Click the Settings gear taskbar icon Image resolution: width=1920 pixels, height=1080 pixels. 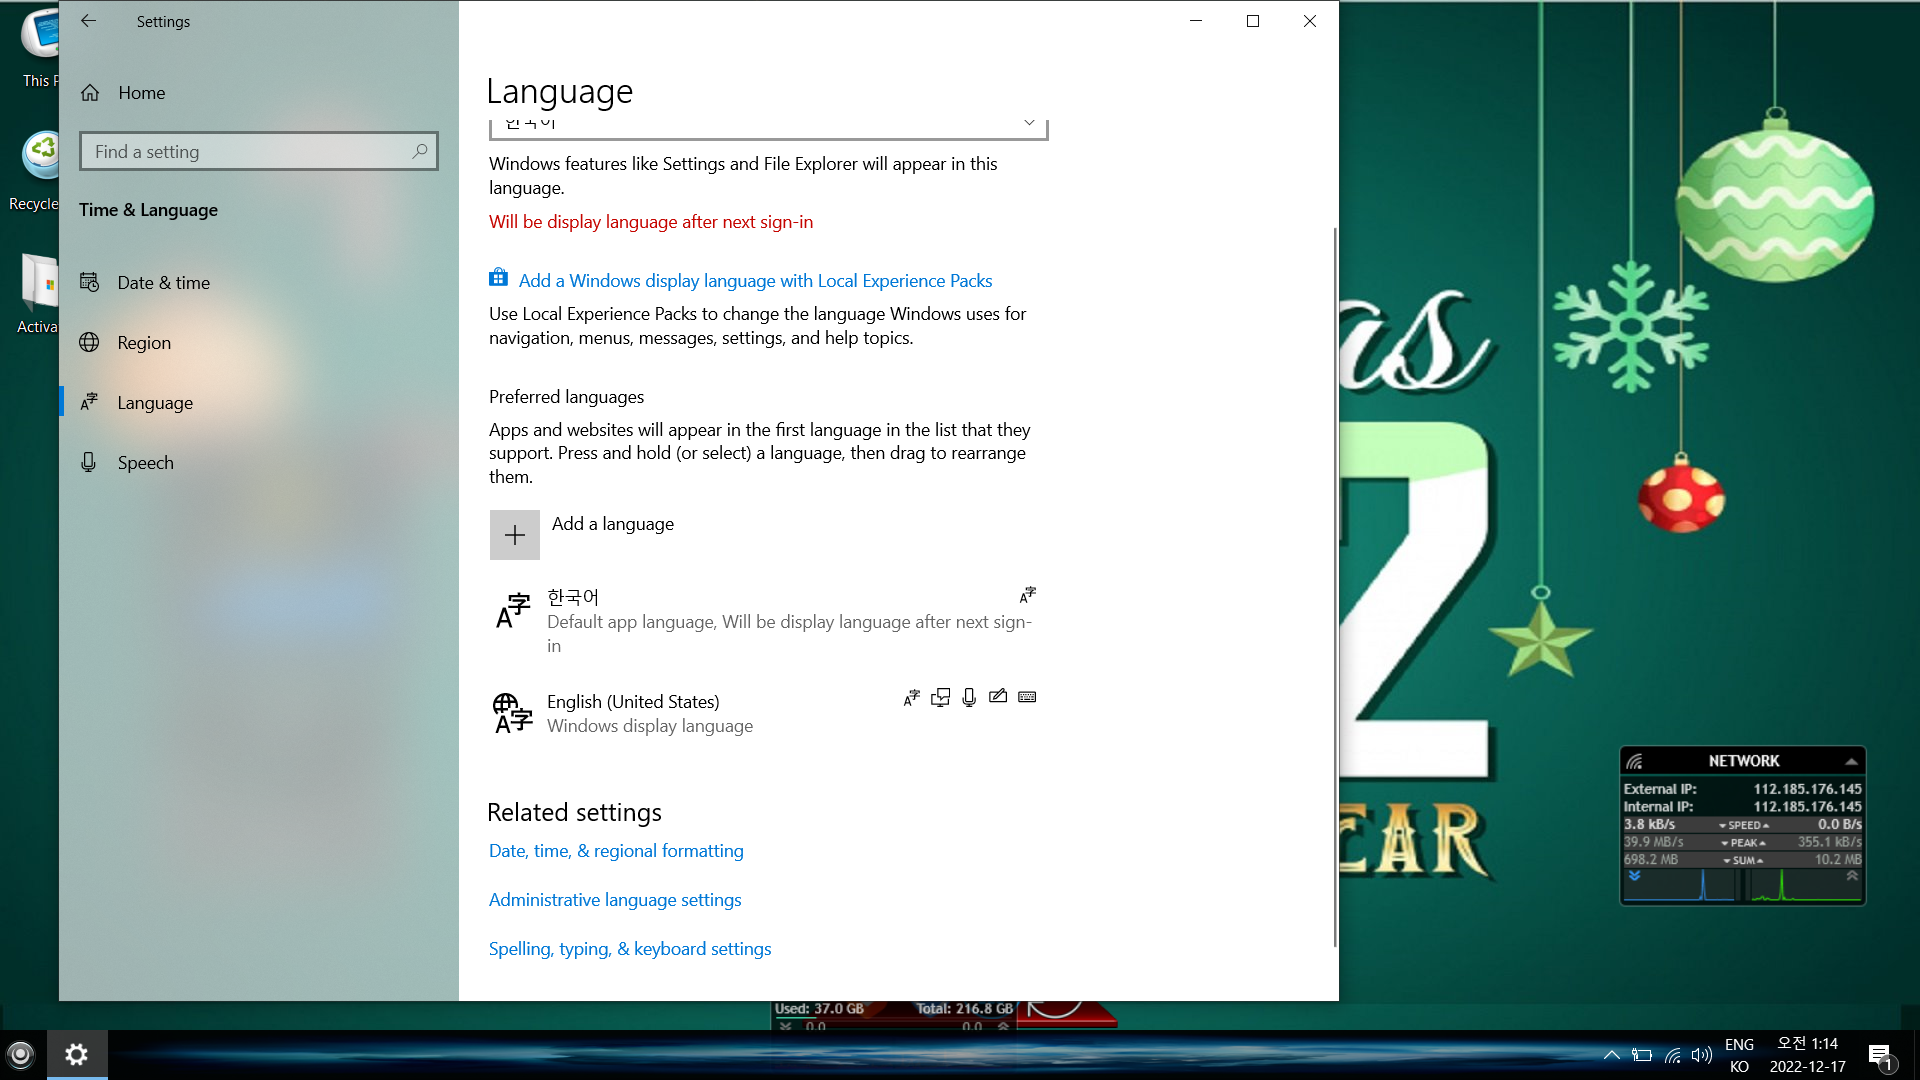(x=77, y=1054)
